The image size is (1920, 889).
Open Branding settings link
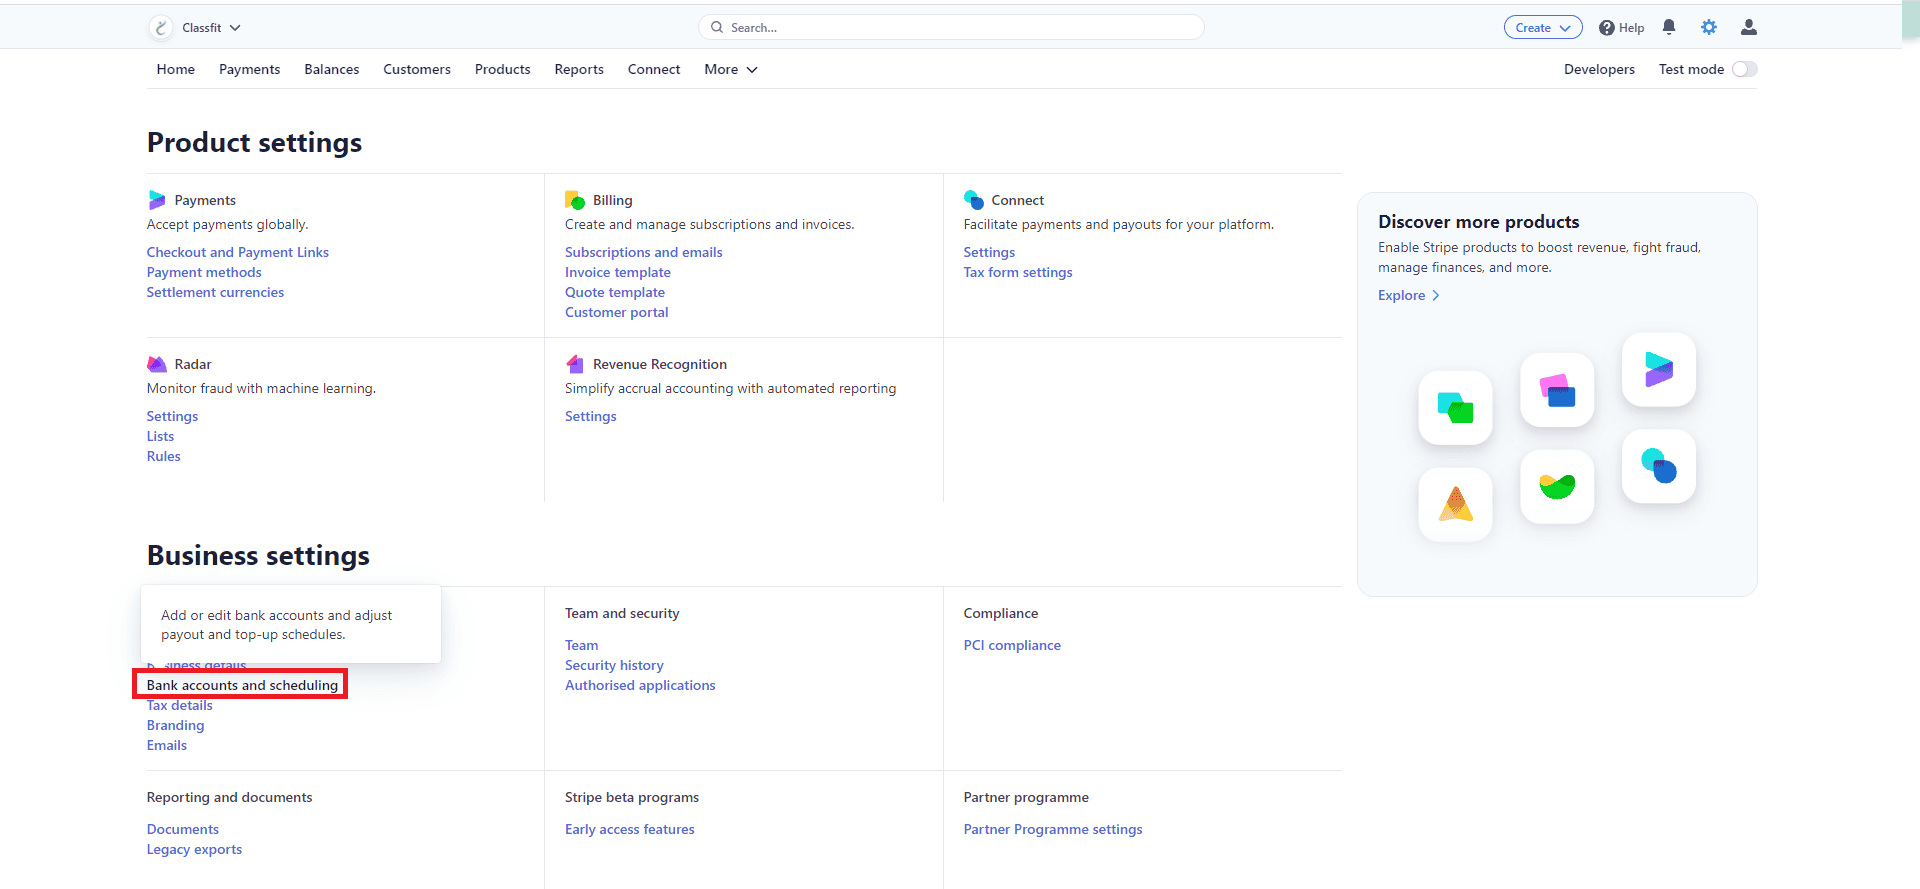pyautogui.click(x=176, y=725)
